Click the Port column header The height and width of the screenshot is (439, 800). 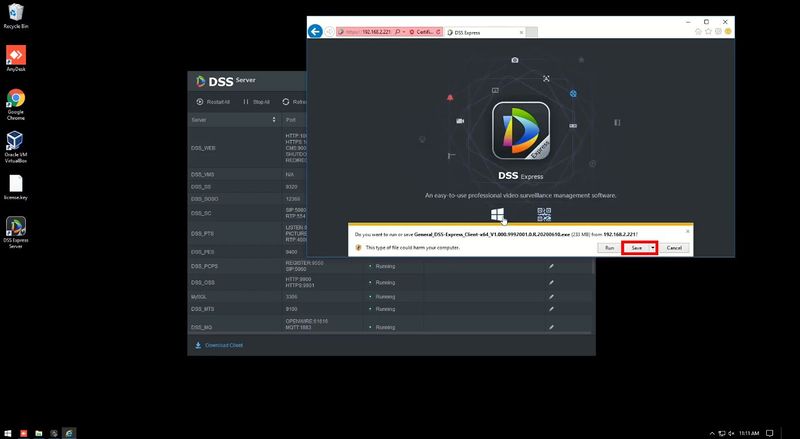(x=291, y=119)
